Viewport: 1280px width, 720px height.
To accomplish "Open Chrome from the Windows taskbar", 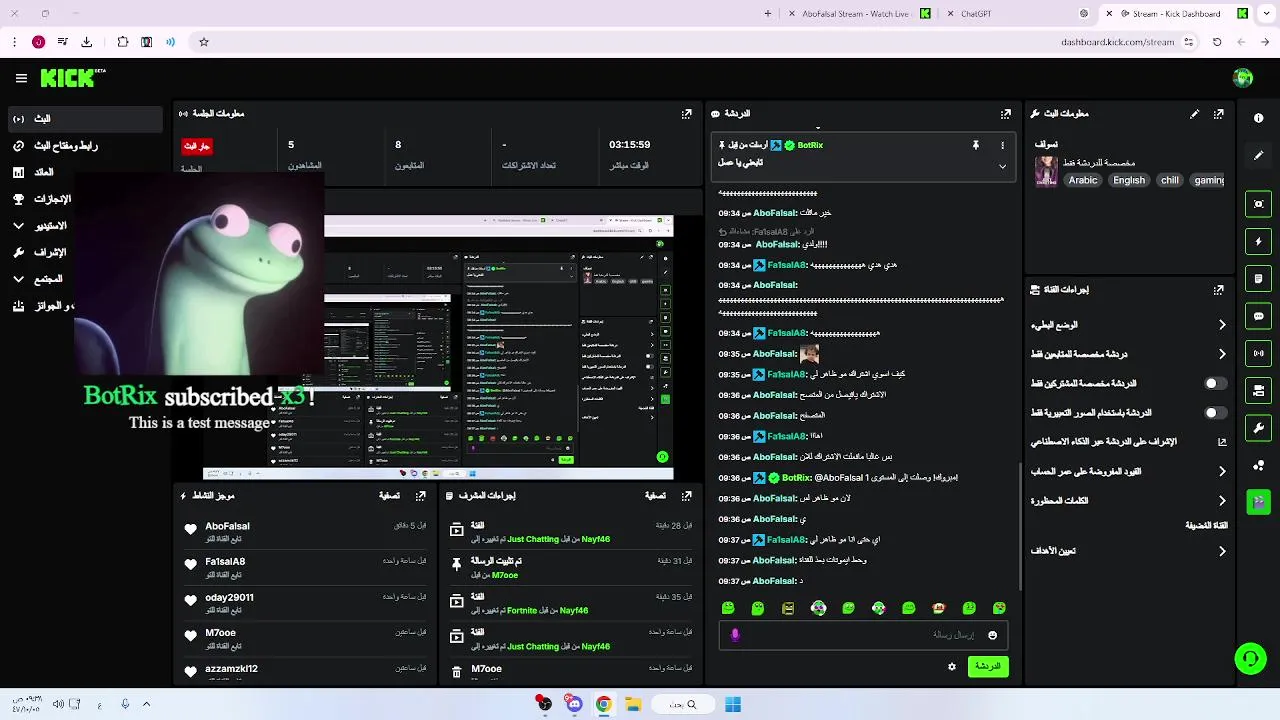I will coord(603,704).
